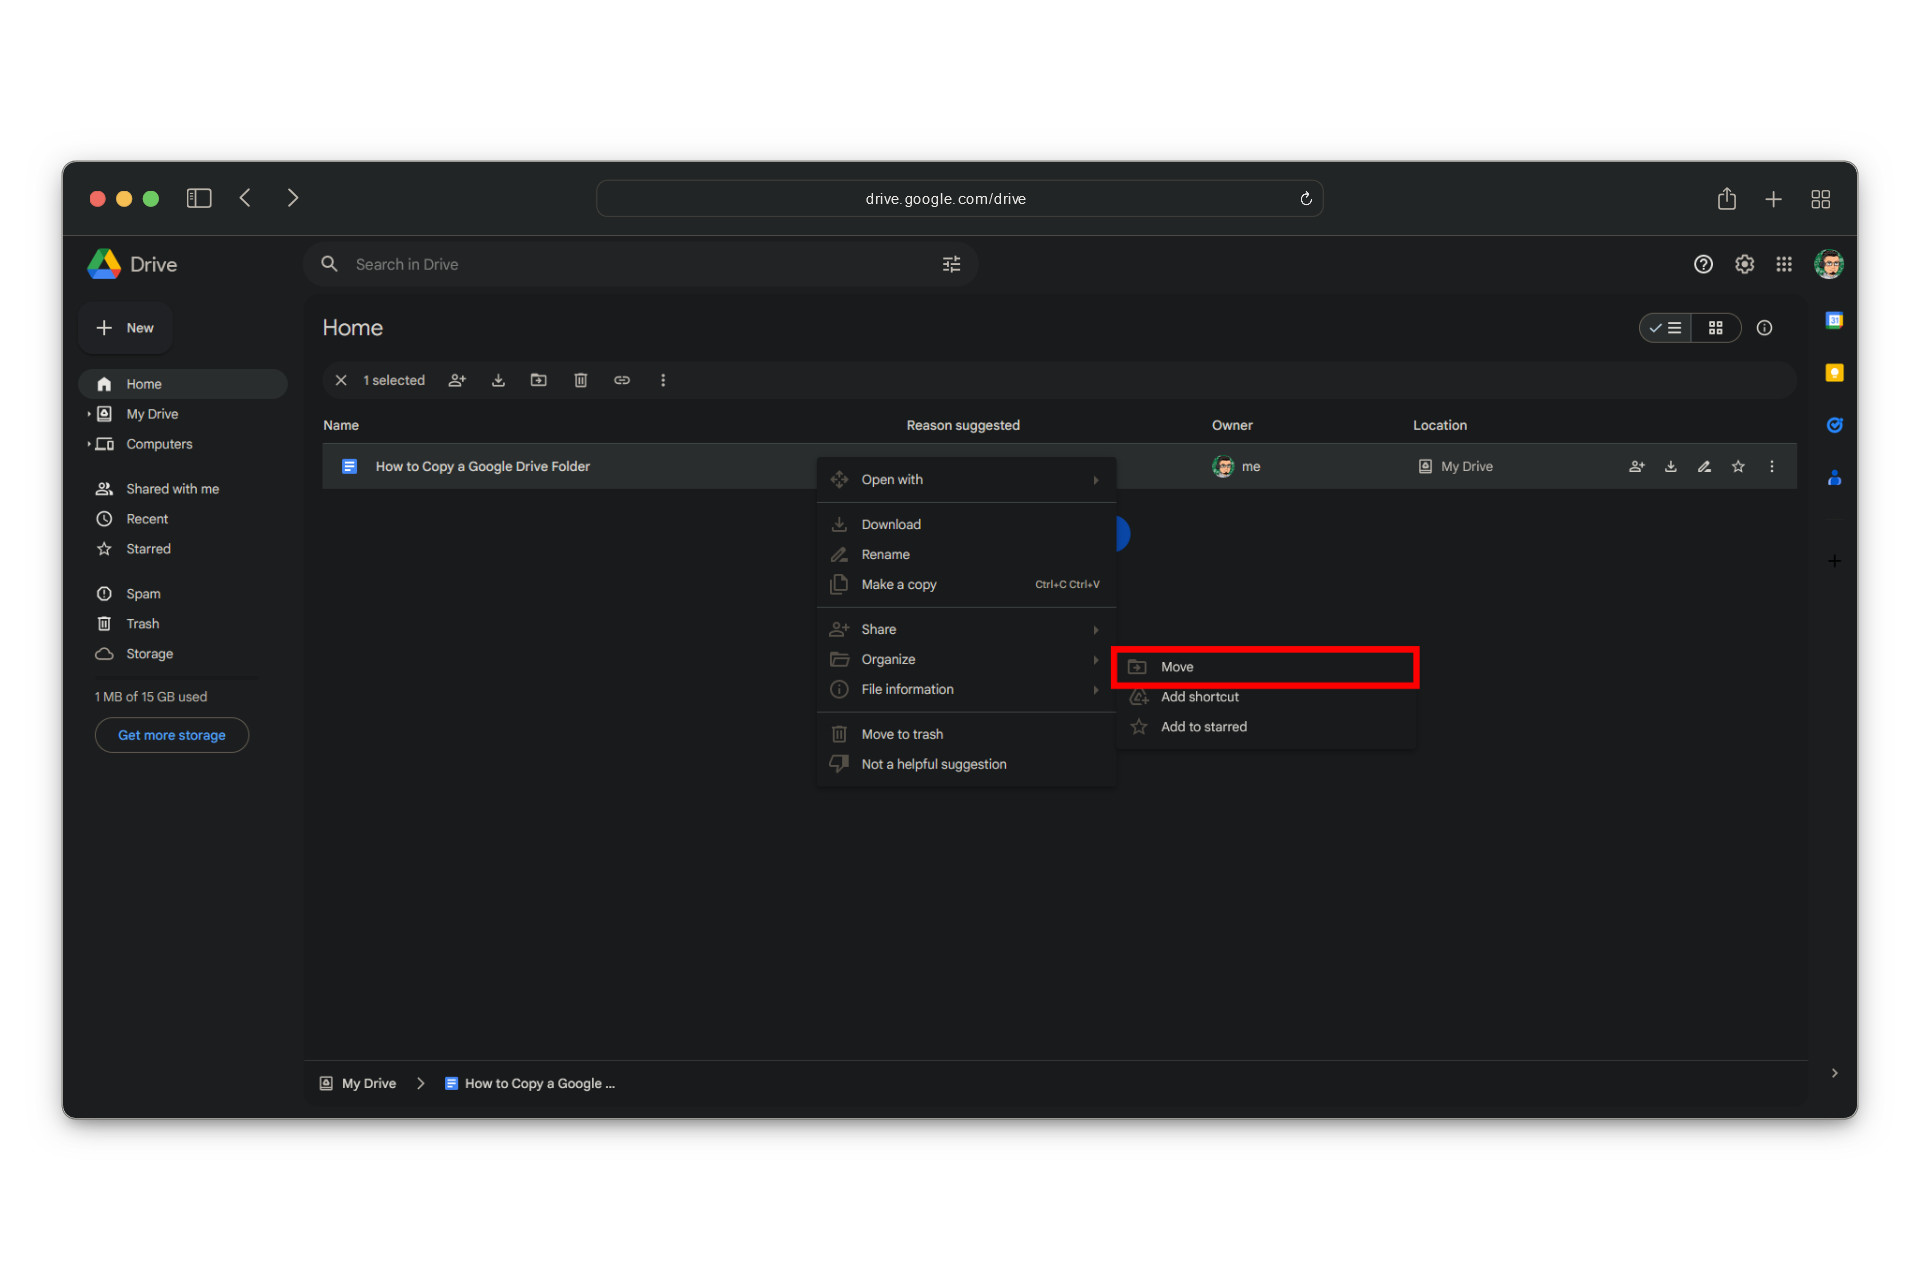Click the New button
The width and height of the screenshot is (1920, 1280).
pyautogui.click(x=125, y=328)
